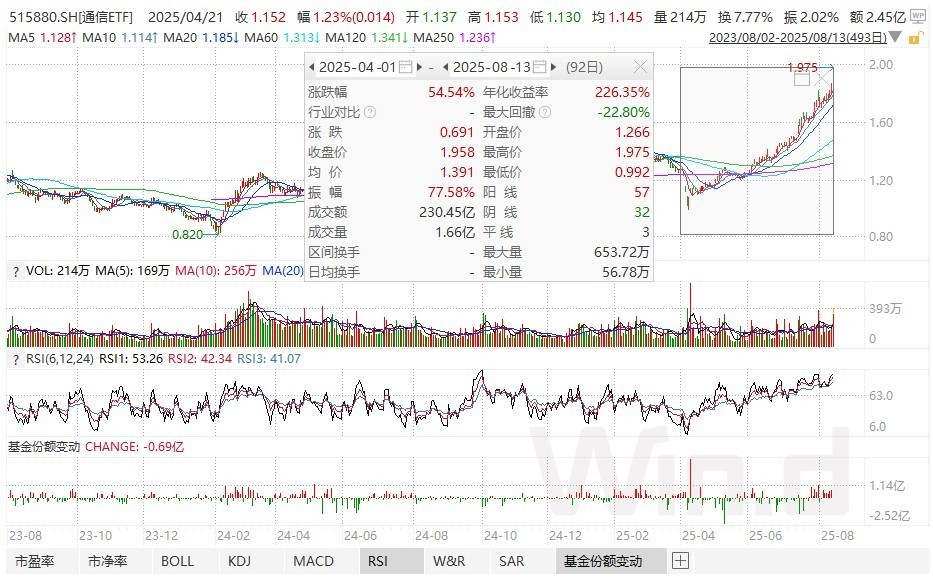Click the small square icon near 1.975 peak
This screenshot has width=933, height=579.
pyautogui.click(x=803, y=79)
